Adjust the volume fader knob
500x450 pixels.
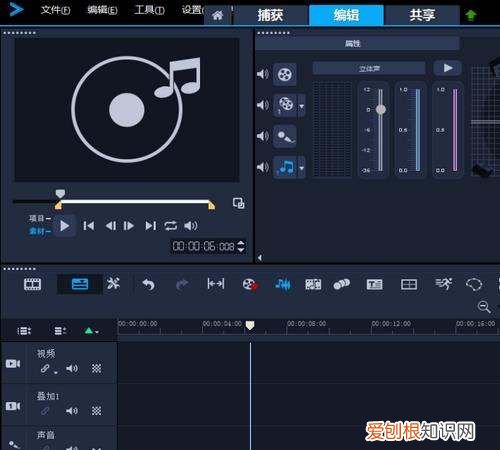[x=381, y=109]
